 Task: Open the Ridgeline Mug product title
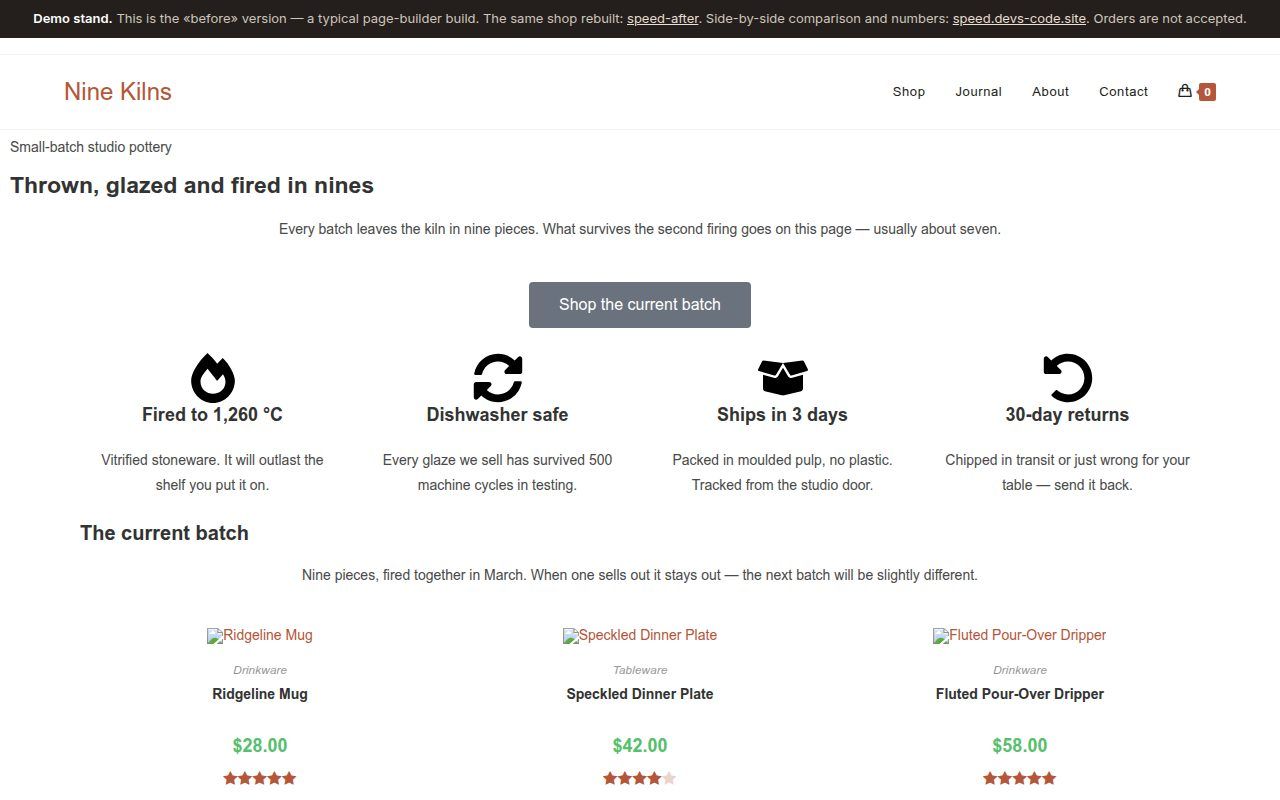(260, 694)
